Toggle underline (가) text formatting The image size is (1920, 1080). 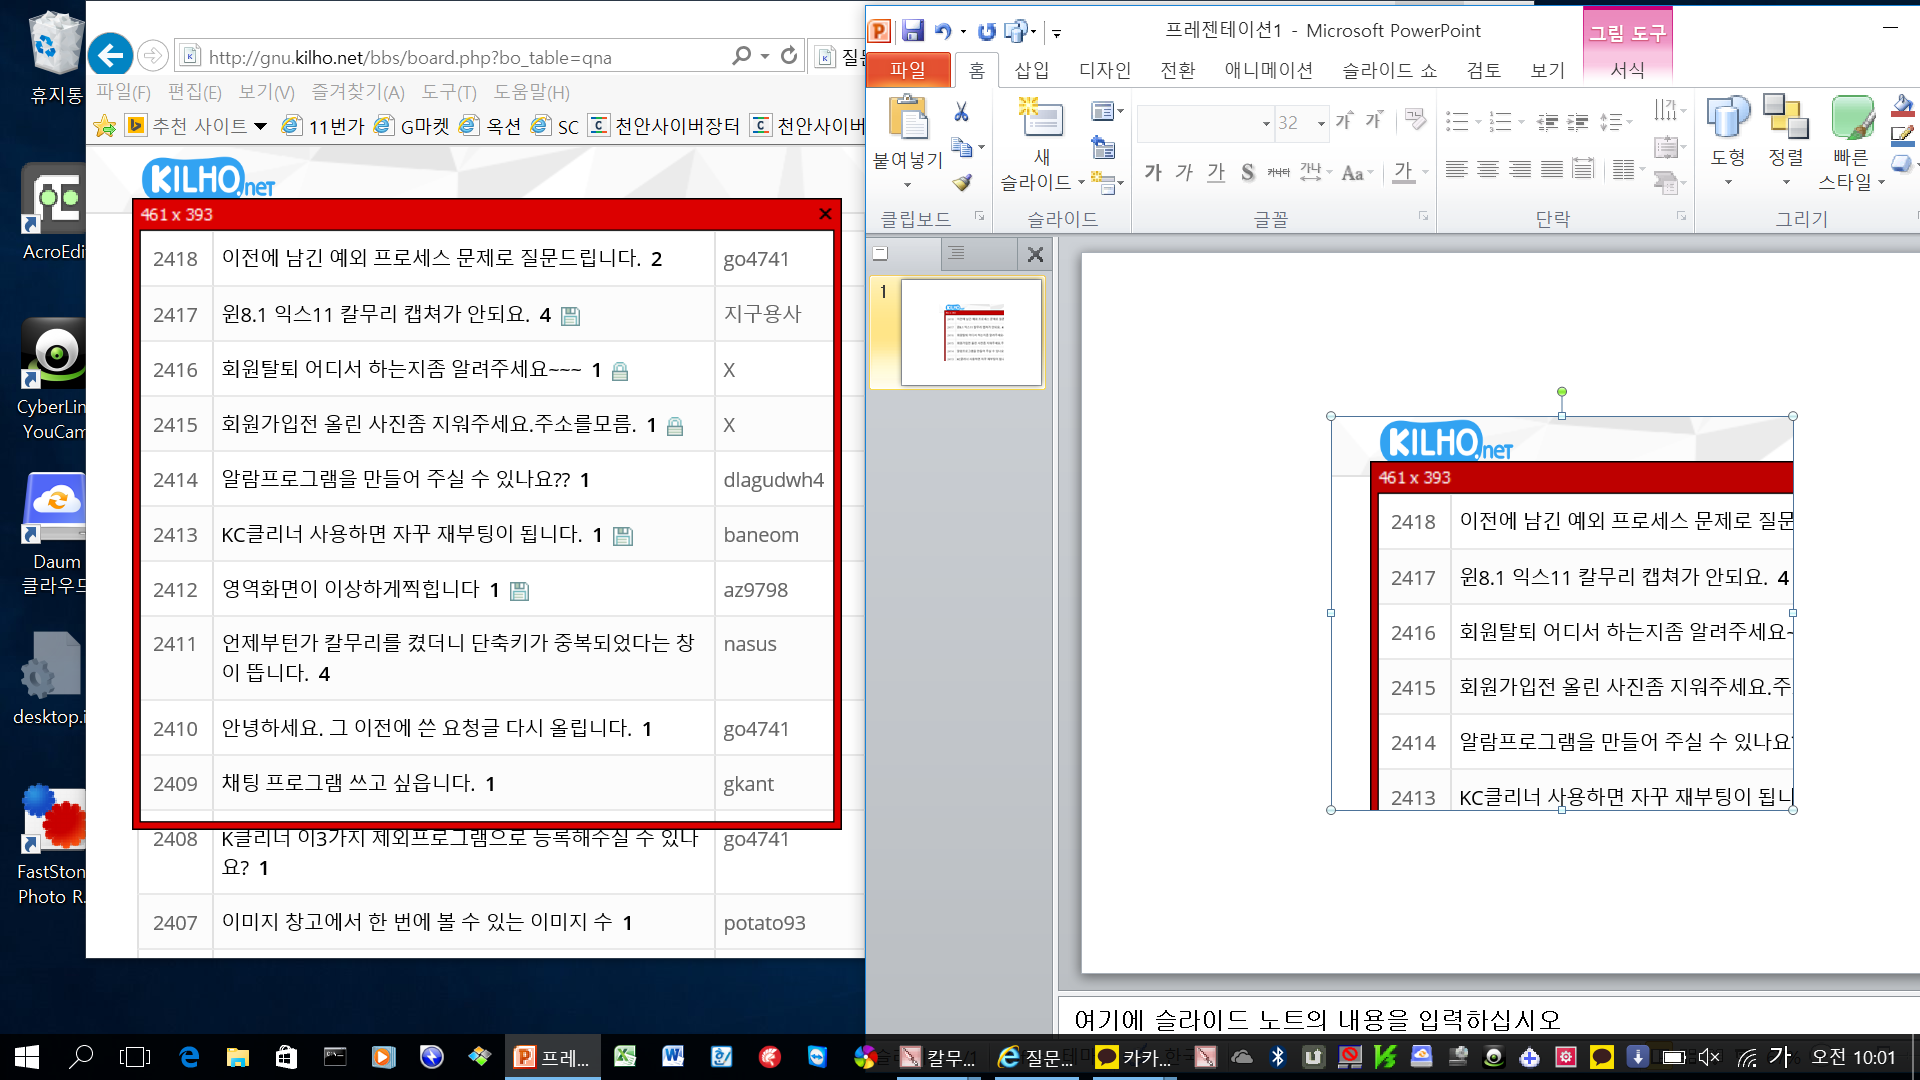[1215, 172]
